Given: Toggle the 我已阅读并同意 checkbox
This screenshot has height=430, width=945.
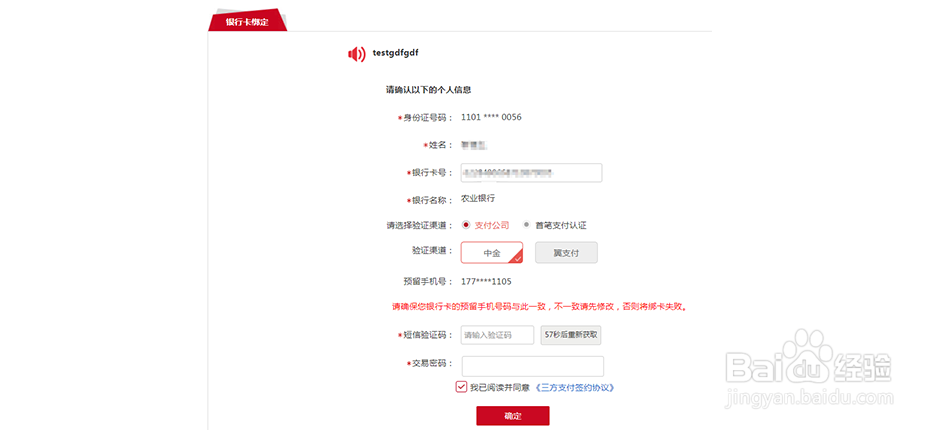Looking at the screenshot, I should pos(461,387).
